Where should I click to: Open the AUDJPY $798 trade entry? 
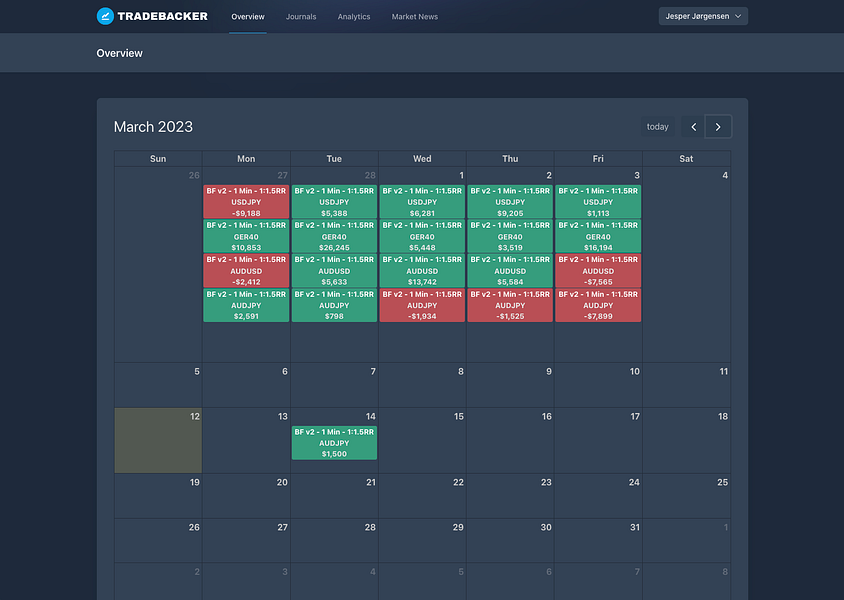[x=334, y=305]
